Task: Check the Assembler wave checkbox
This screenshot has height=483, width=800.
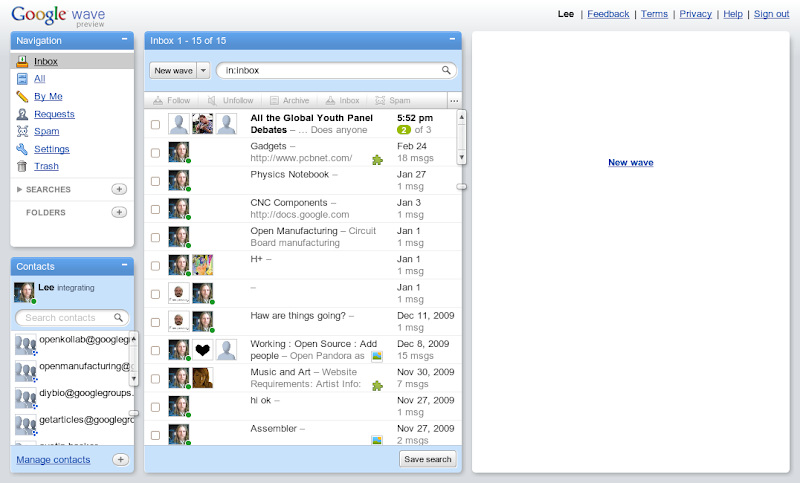Action: (156, 435)
